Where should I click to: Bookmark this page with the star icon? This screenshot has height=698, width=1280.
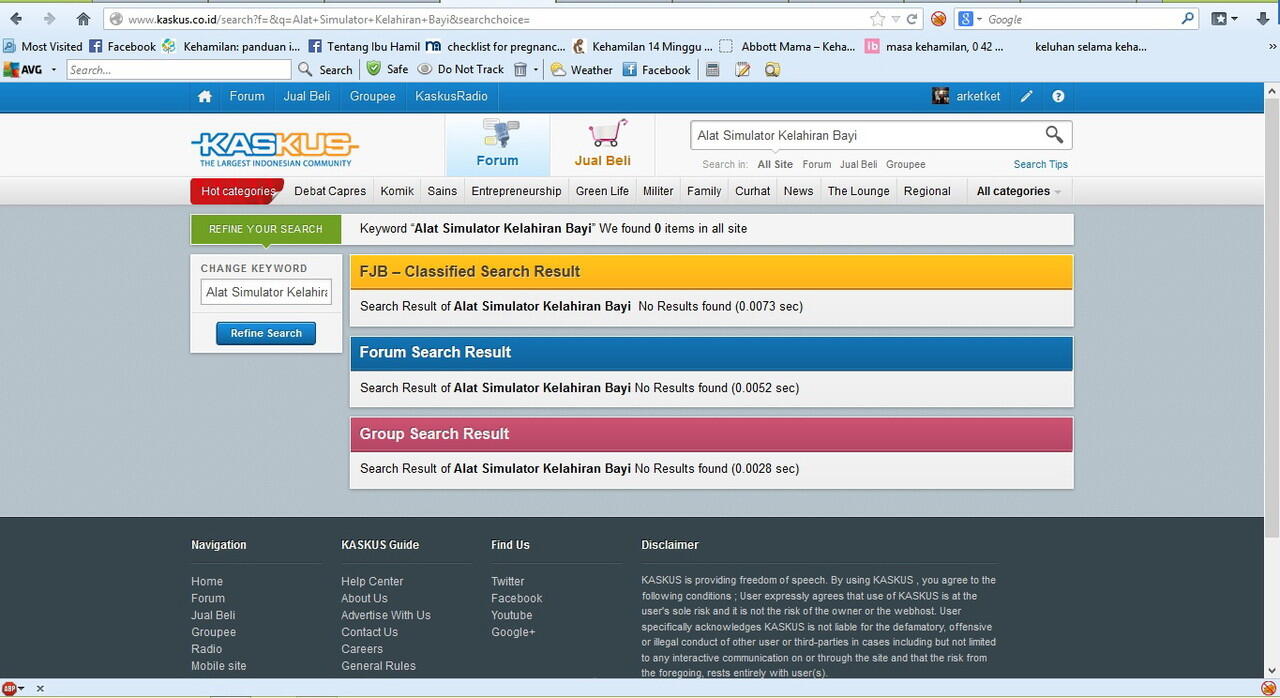[877, 19]
